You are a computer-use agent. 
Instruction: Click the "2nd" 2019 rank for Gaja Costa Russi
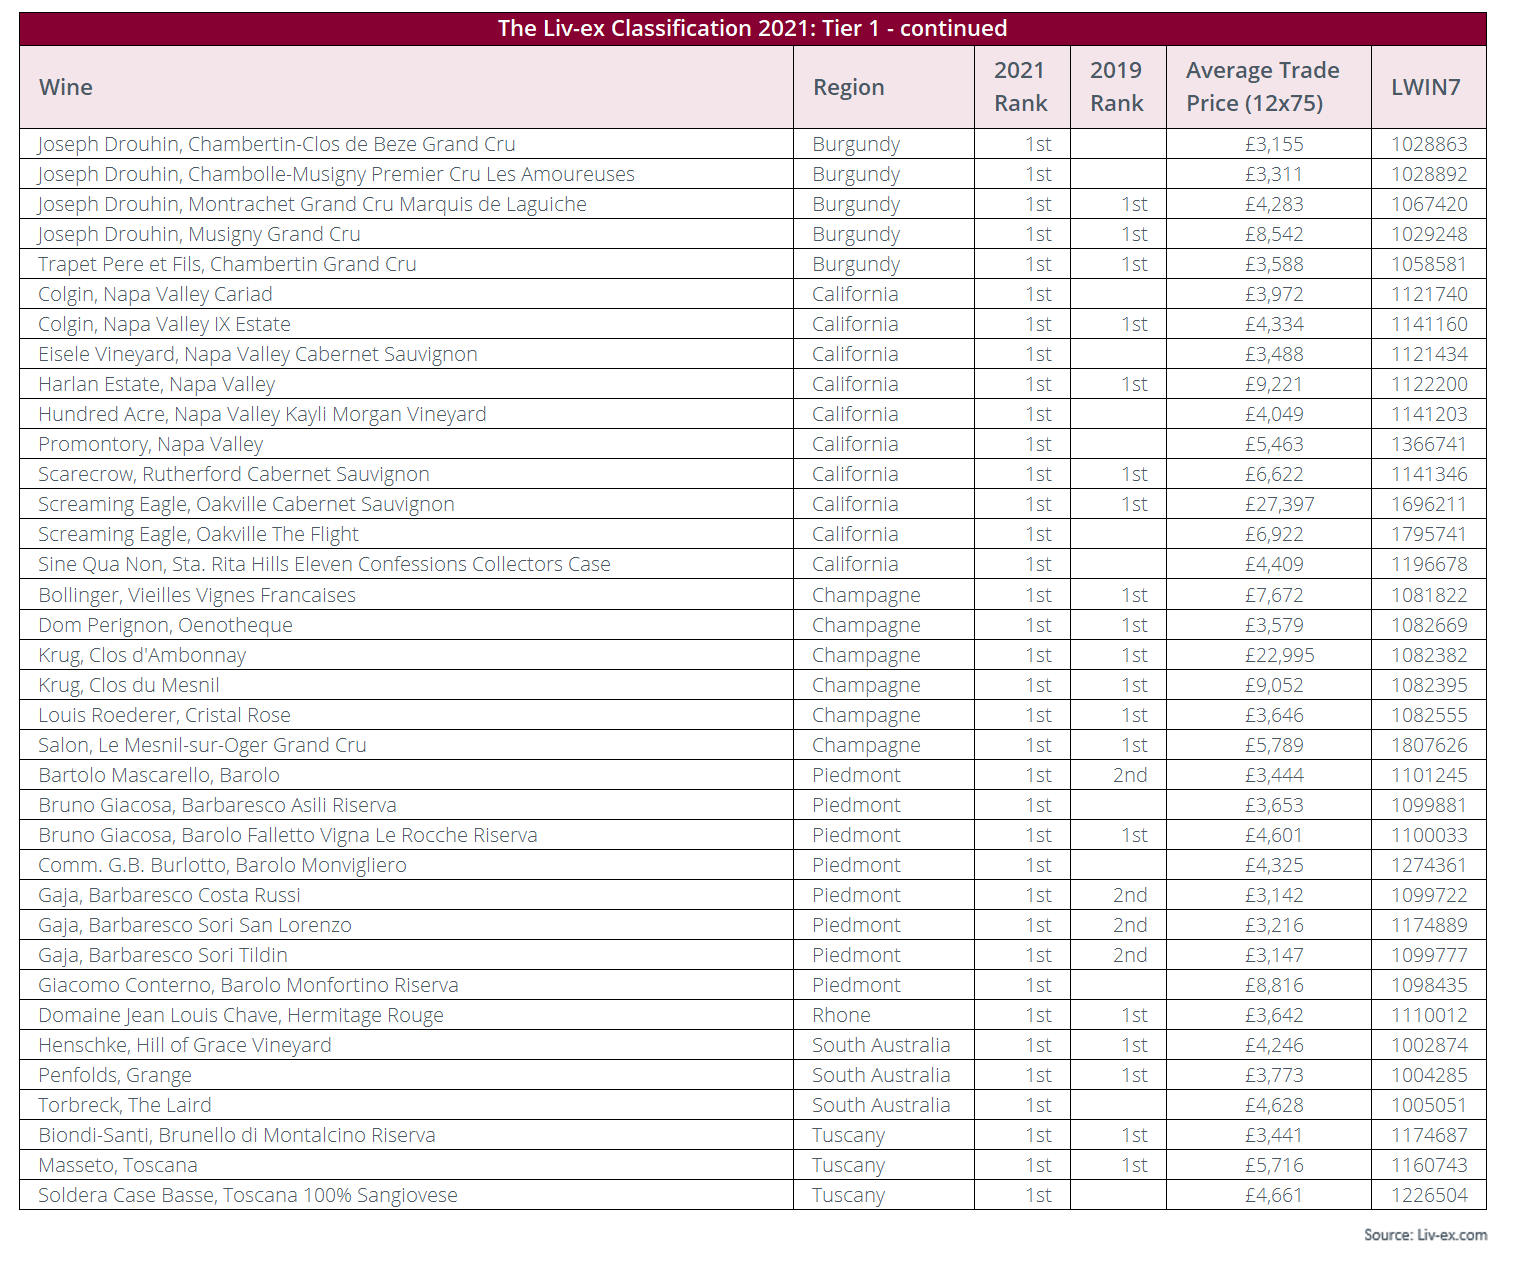pos(1130,895)
